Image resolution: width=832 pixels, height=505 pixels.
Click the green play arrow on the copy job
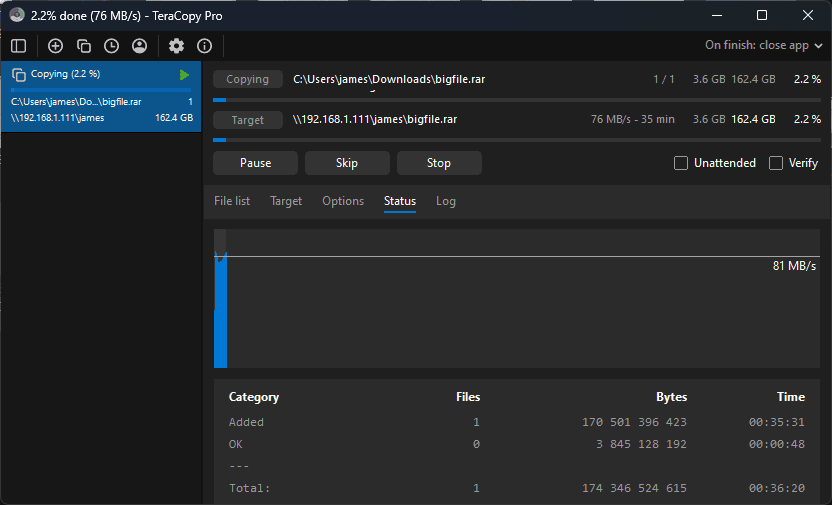coord(184,75)
